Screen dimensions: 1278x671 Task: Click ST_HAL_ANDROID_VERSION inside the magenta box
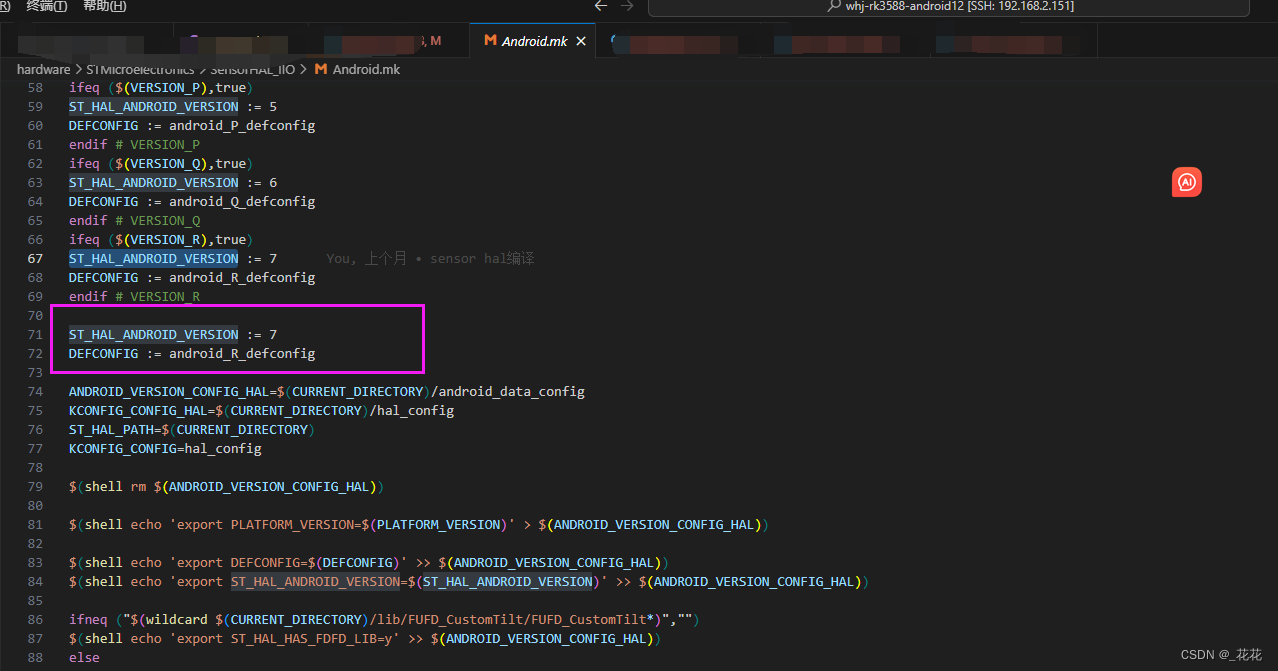pyautogui.click(x=152, y=334)
